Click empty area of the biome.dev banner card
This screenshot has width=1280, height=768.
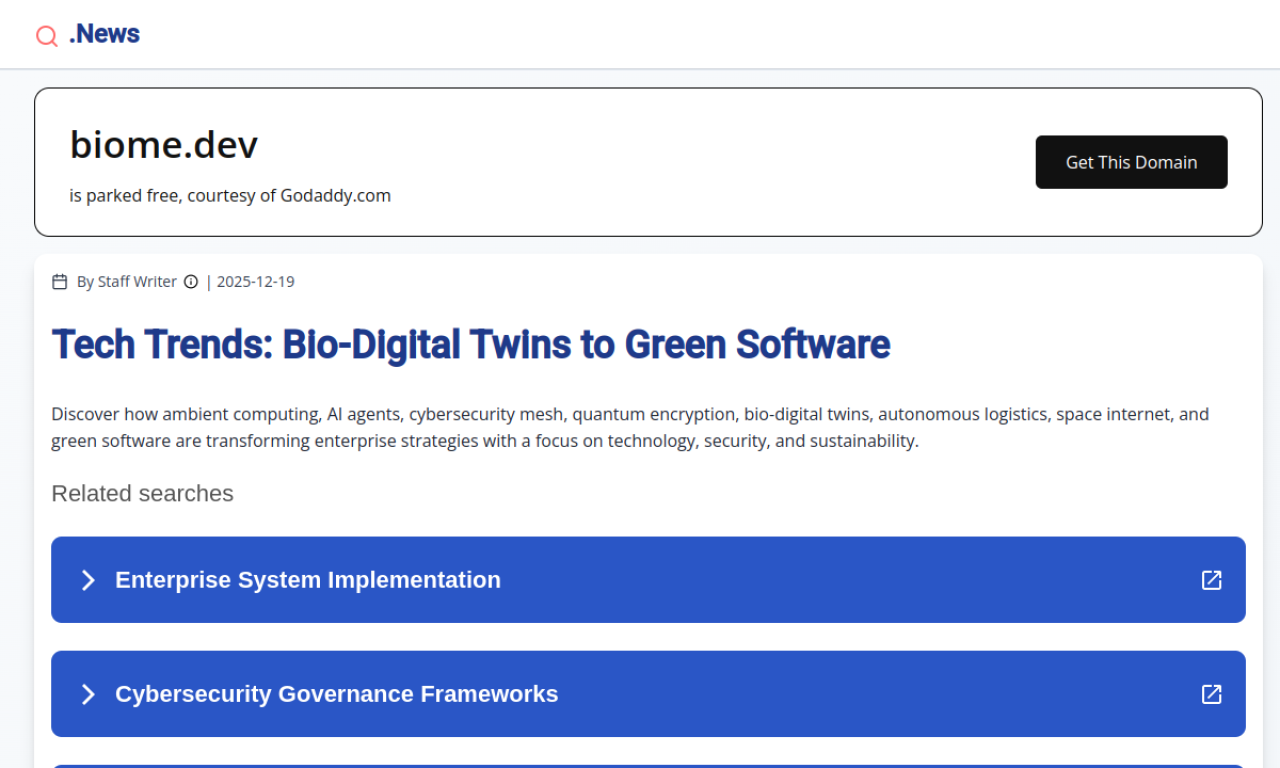tap(700, 162)
